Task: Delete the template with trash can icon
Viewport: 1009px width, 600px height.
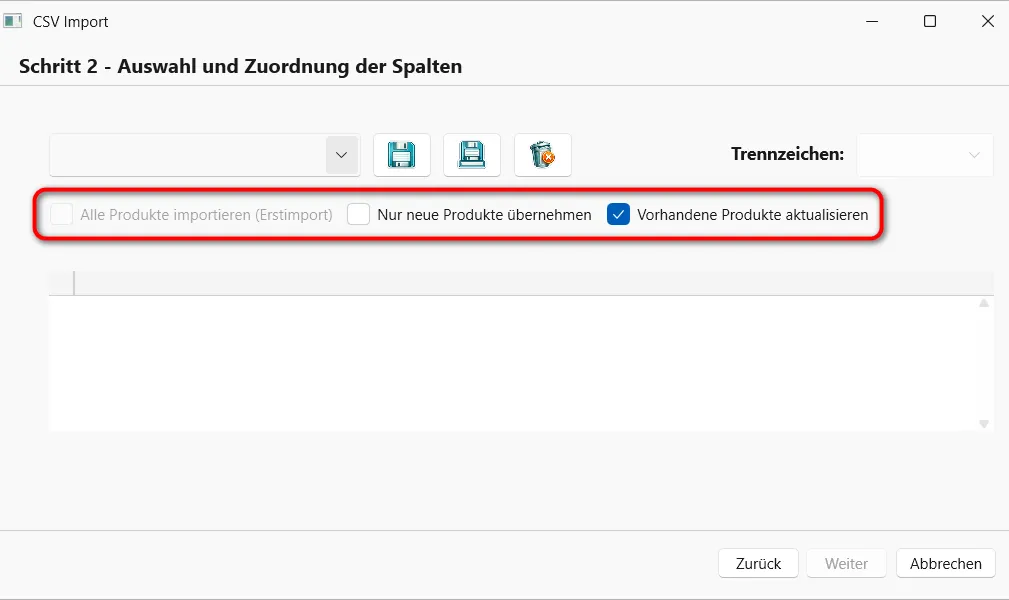Action: pos(542,155)
